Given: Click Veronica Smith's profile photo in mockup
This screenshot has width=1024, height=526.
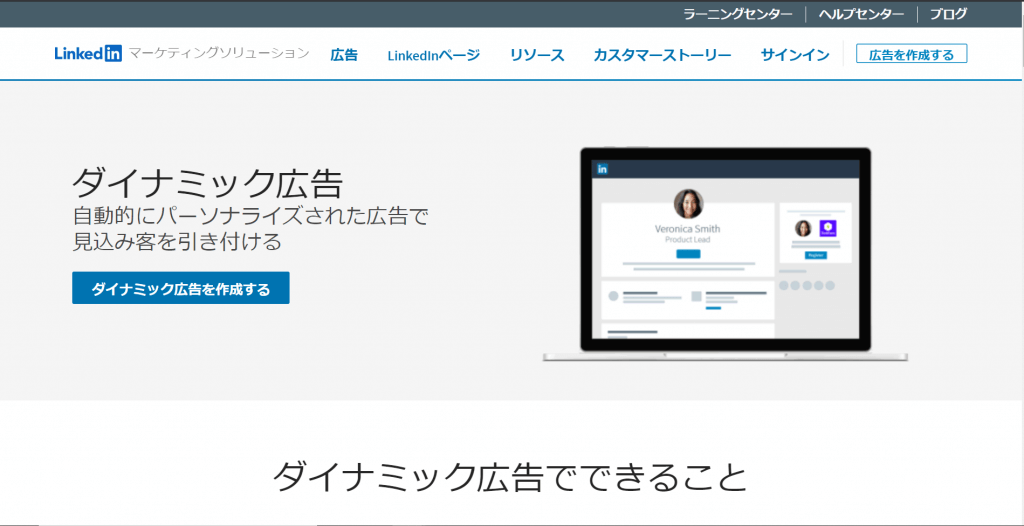Looking at the screenshot, I should click(688, 204).
